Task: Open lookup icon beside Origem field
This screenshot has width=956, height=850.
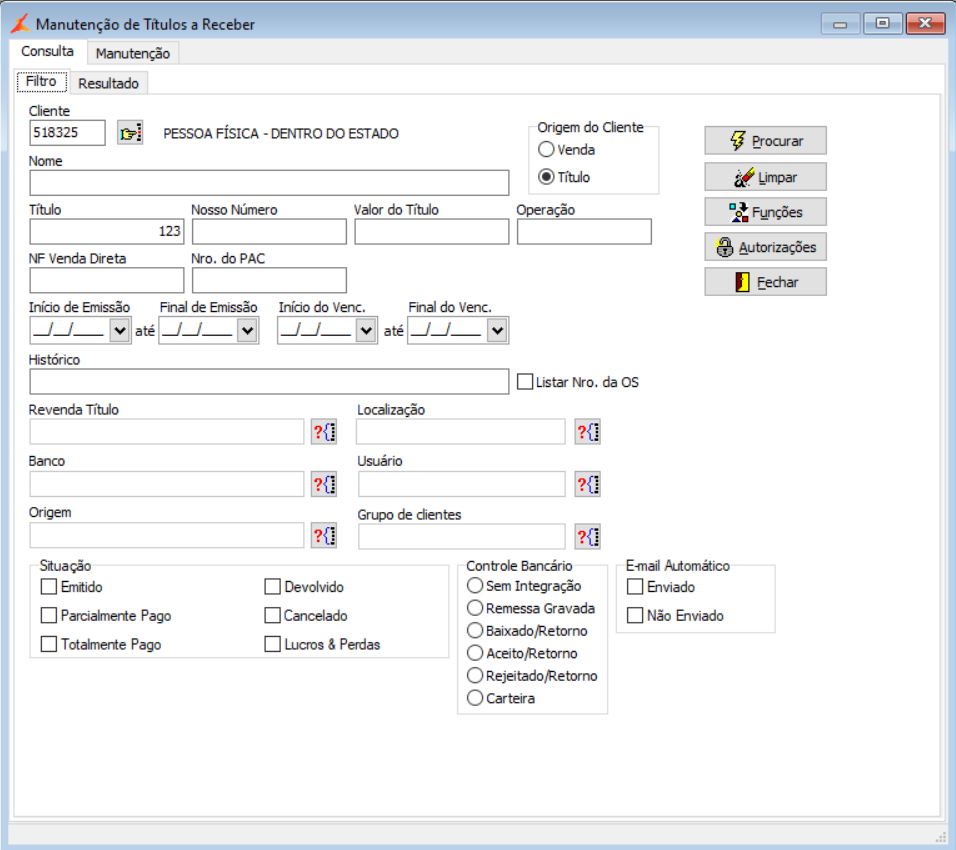Action: [x=324, y=535]
